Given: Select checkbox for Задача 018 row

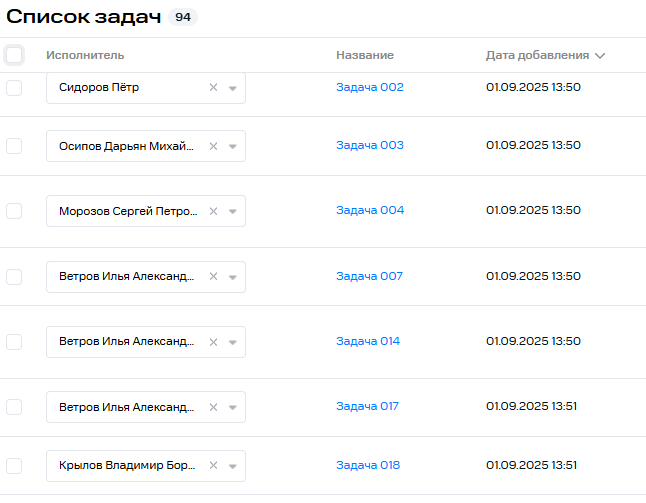Looking at the screenshot, I should coord(14,466).
